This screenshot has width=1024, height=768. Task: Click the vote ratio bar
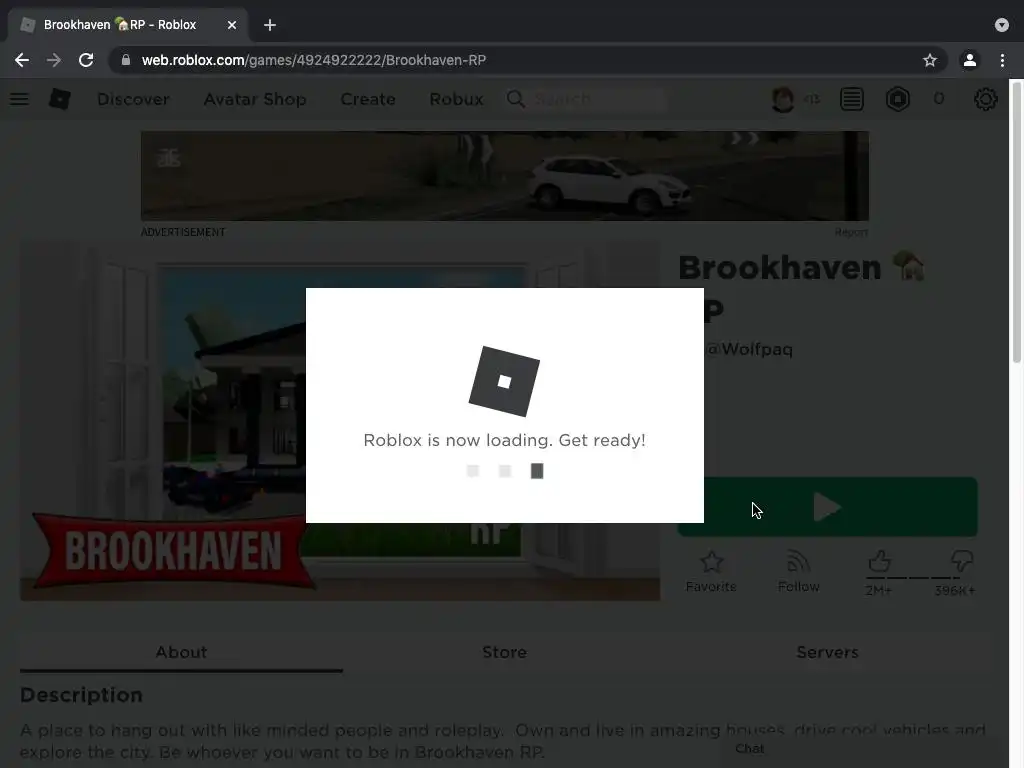pos(921,578)
